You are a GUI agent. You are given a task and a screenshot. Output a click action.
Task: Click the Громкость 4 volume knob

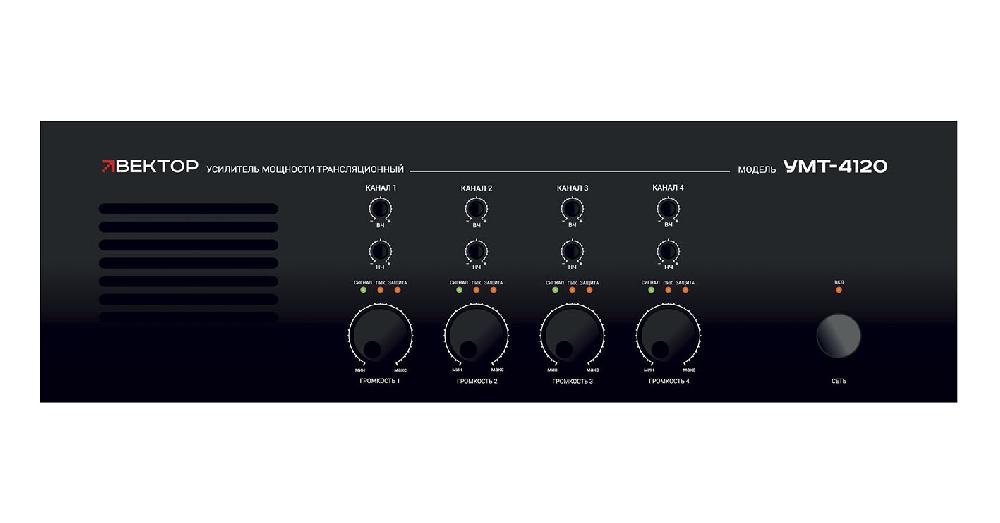pyautogui.click(x=666, y=337)
